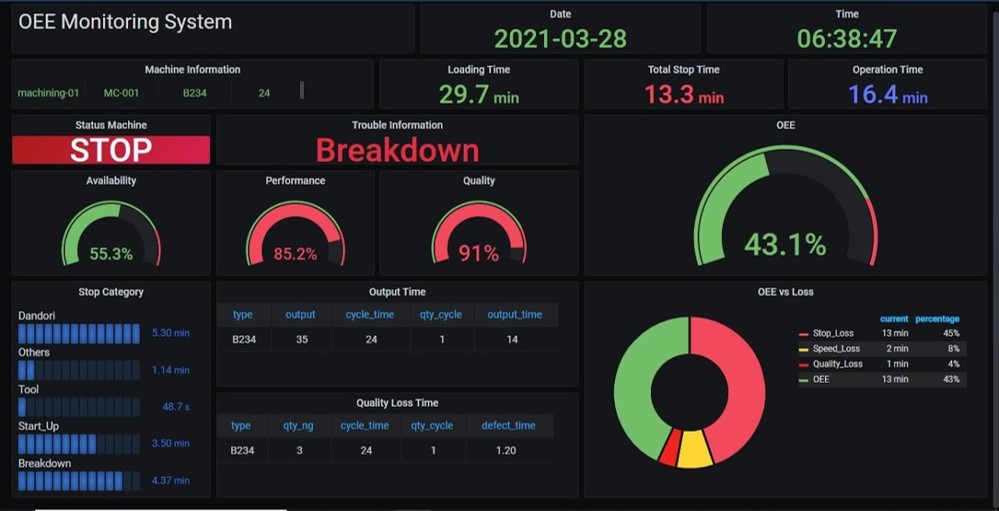Click the Speed_Loss yellow legend color marker
999x511 pixels.
[803, 349]
